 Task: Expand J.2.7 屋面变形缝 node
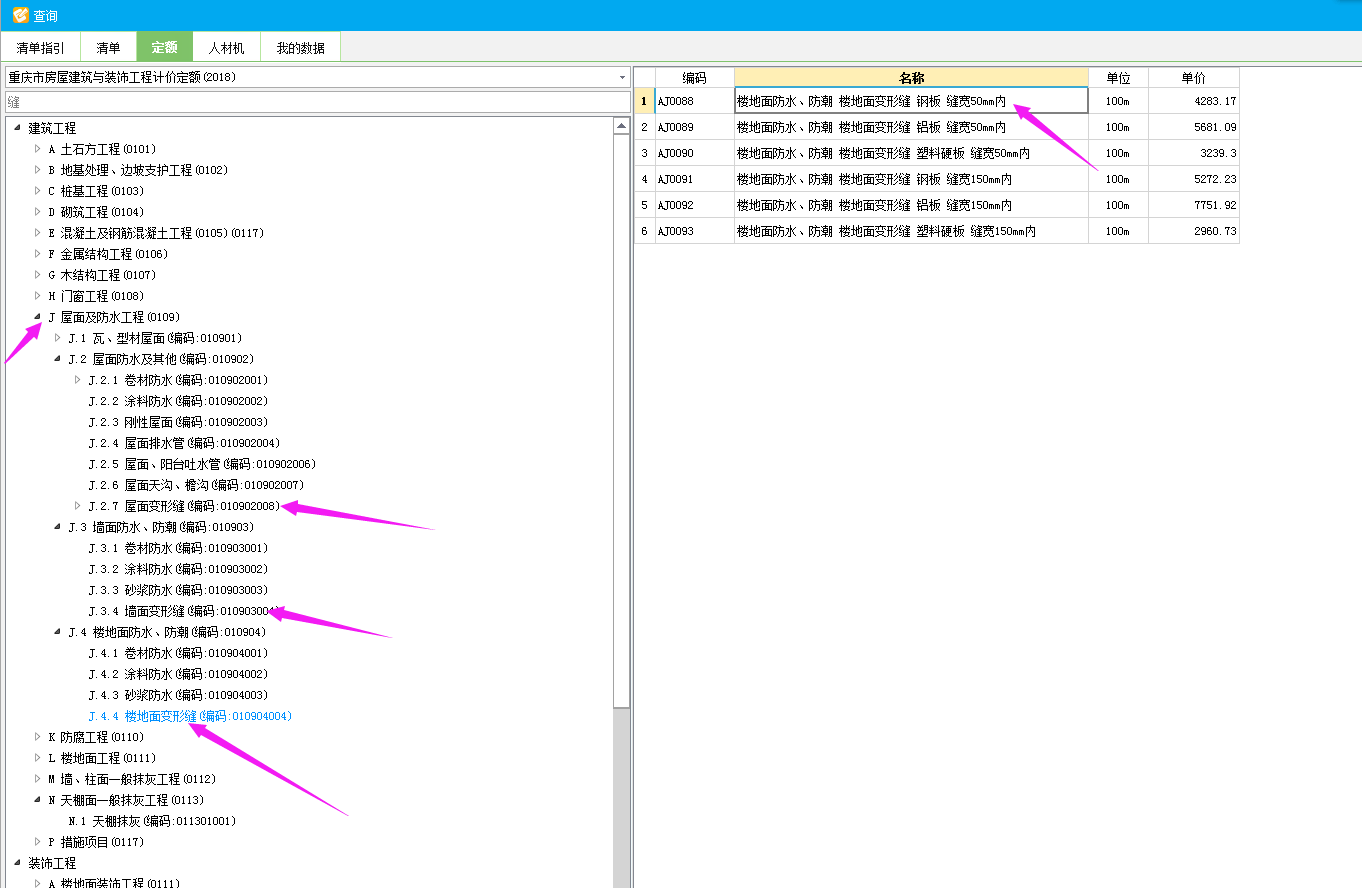click(x=78, y=506)
